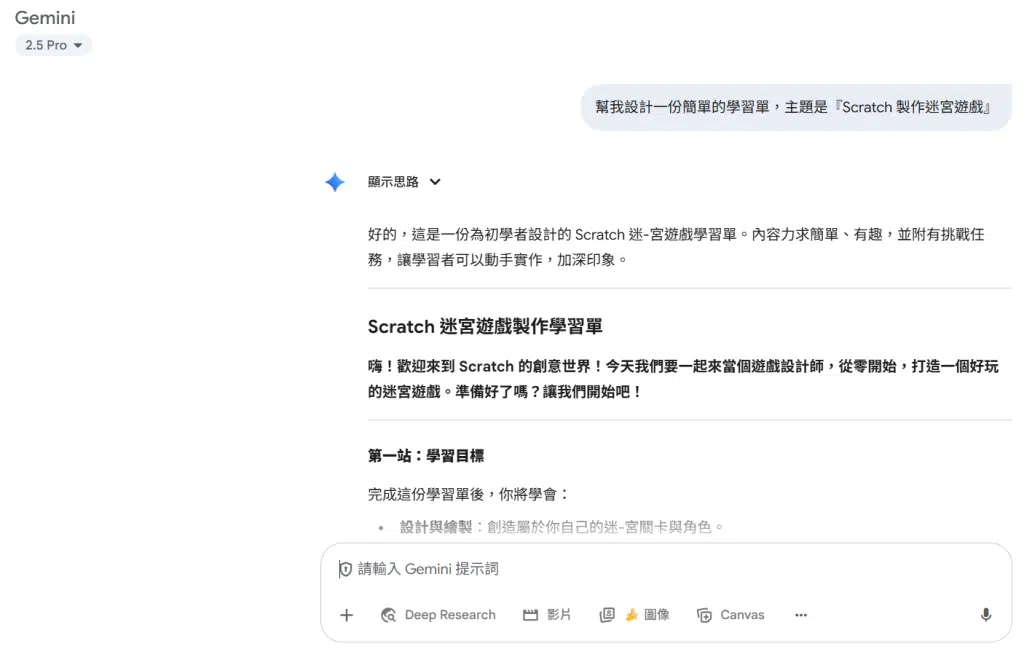Select the 影片 video option

click(x=547, y=615)
